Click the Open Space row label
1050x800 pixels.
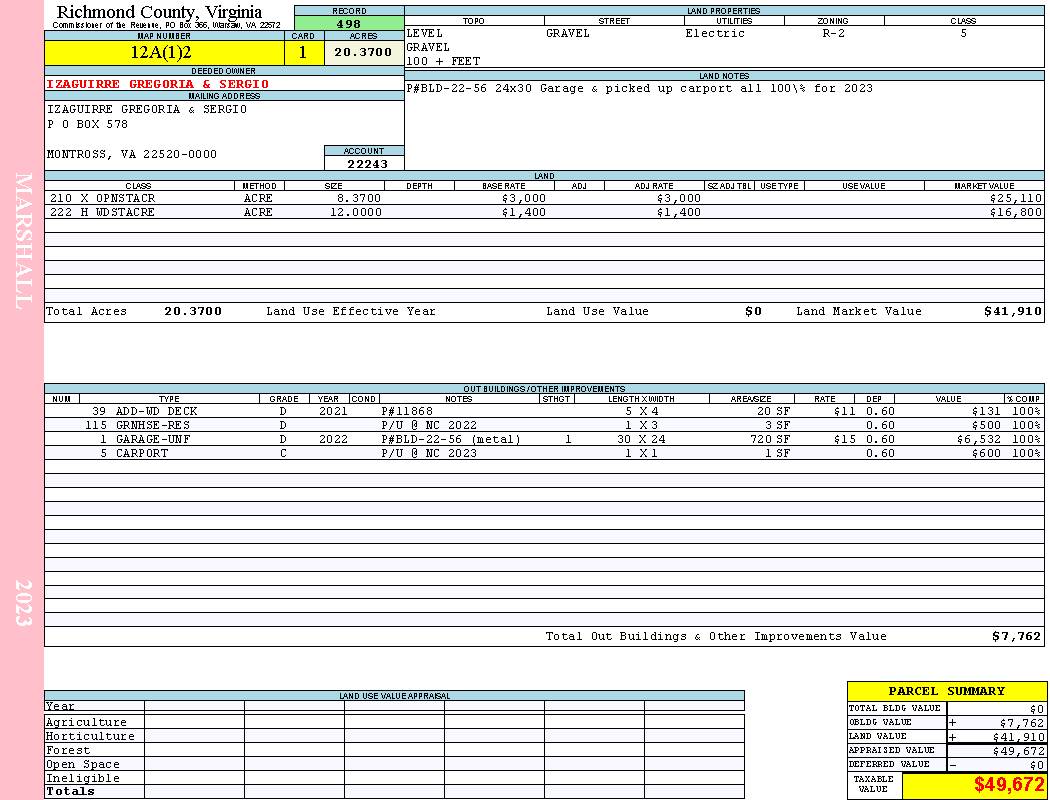[x=82, y=765]
